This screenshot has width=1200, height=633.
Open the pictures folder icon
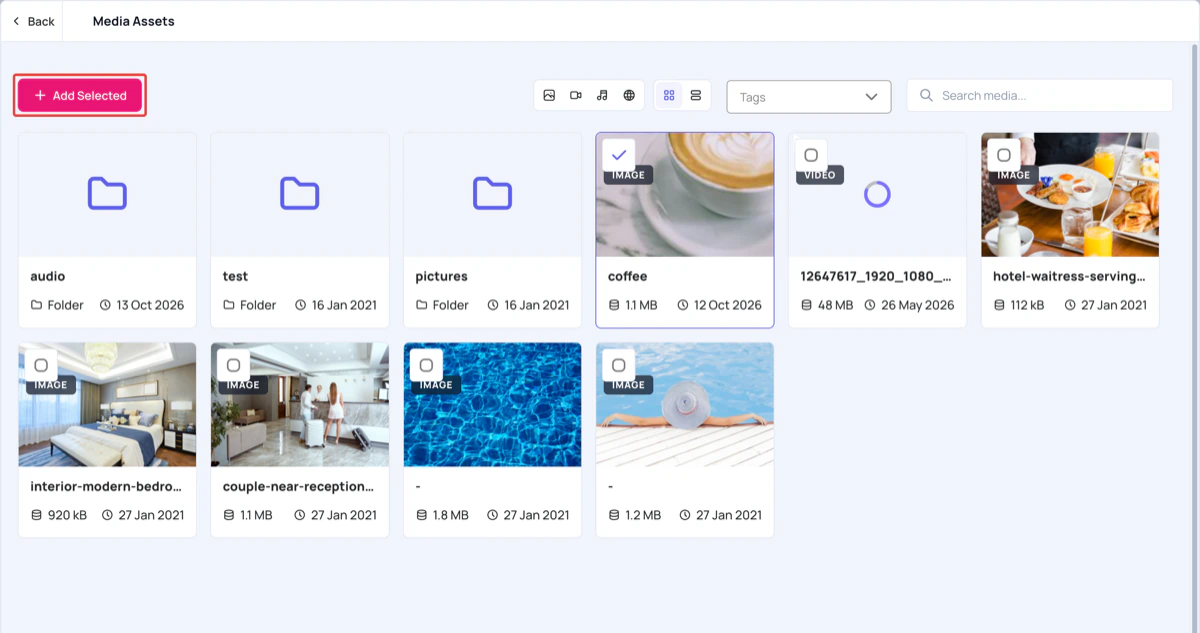[492, 193]
